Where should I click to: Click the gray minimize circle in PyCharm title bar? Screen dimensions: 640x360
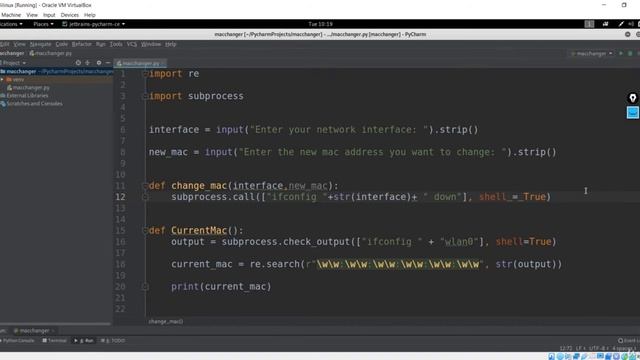click(628, 34)
